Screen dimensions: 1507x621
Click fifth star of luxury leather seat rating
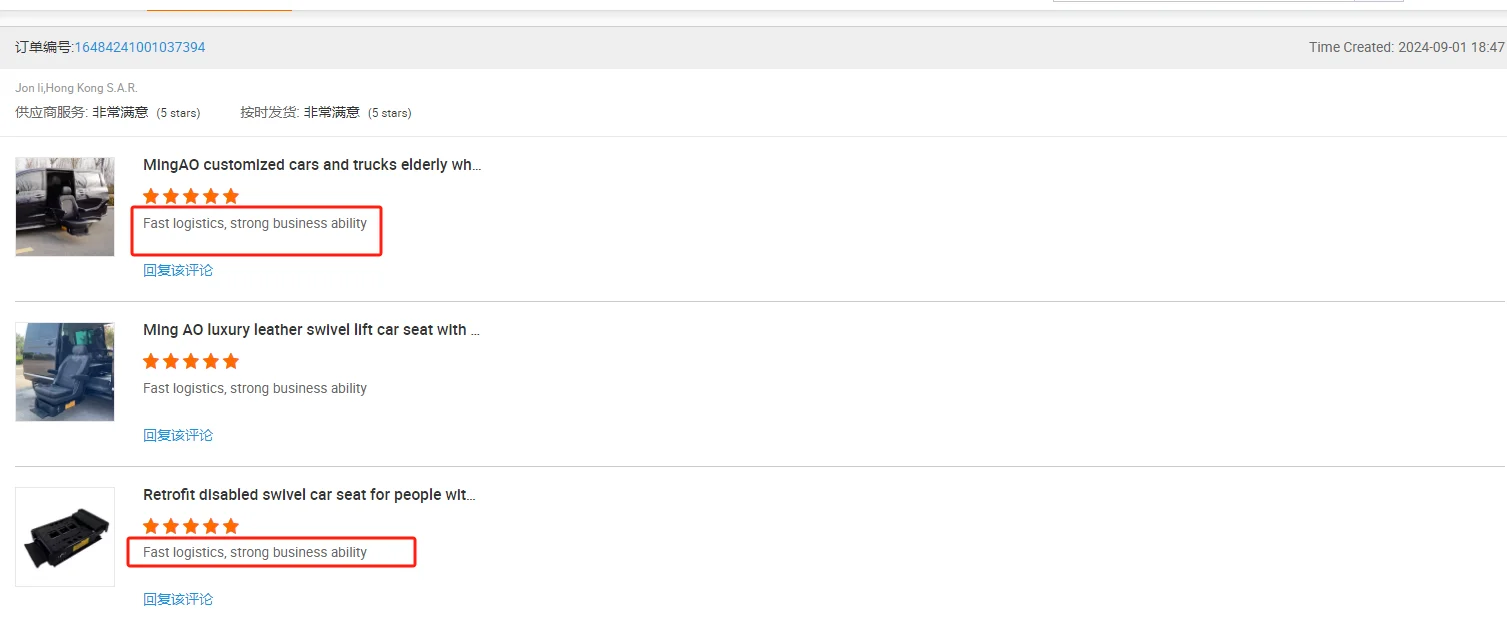[x=231, y=361]
